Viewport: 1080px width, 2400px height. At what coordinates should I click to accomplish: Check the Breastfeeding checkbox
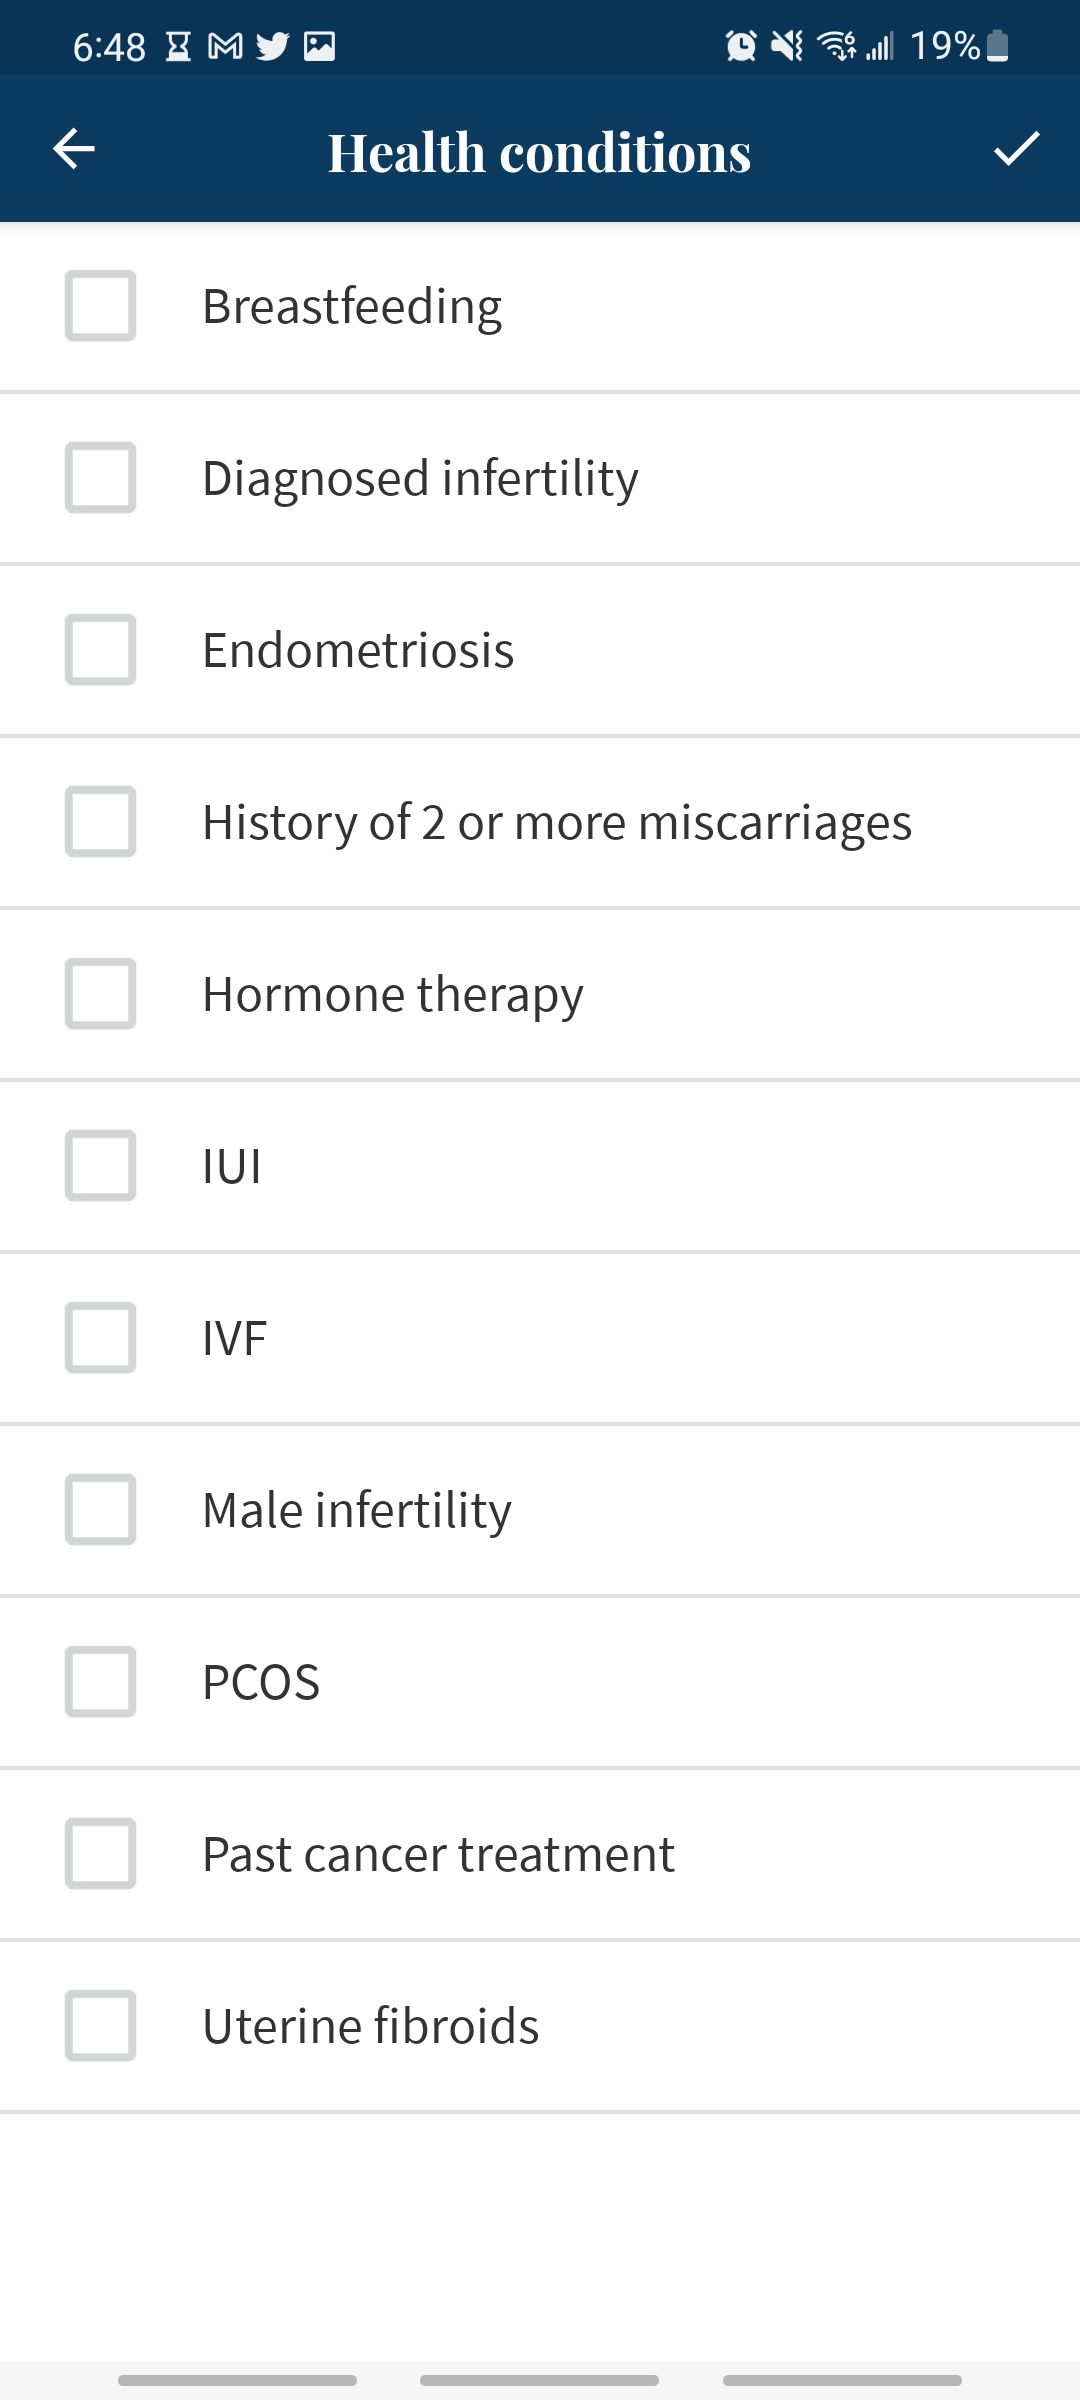100,305
